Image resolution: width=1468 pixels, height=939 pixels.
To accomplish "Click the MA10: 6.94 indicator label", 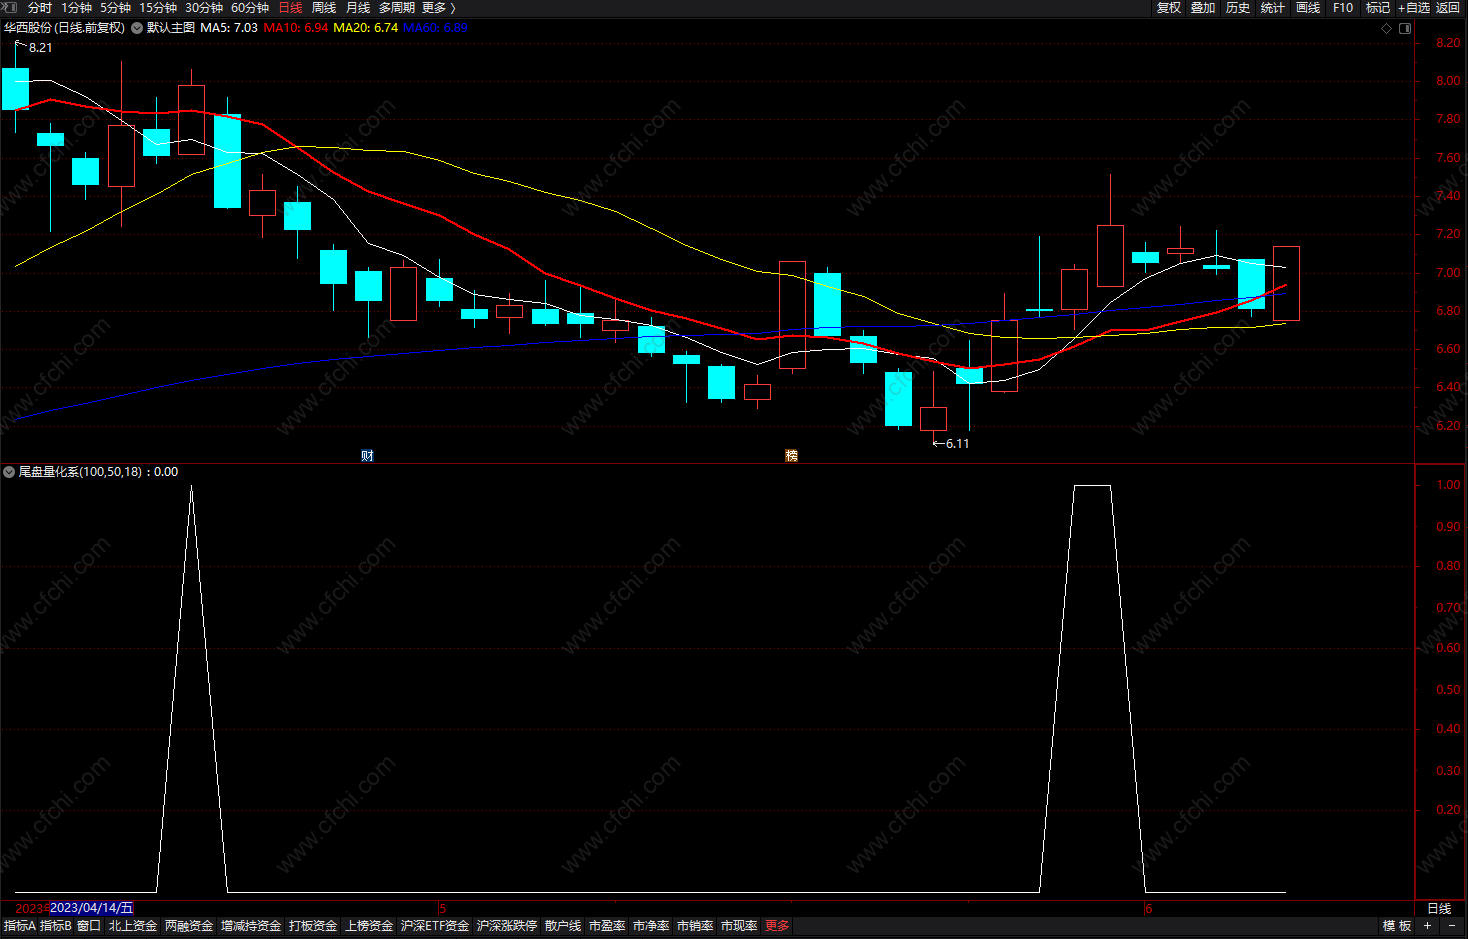I will pos(296,28).
